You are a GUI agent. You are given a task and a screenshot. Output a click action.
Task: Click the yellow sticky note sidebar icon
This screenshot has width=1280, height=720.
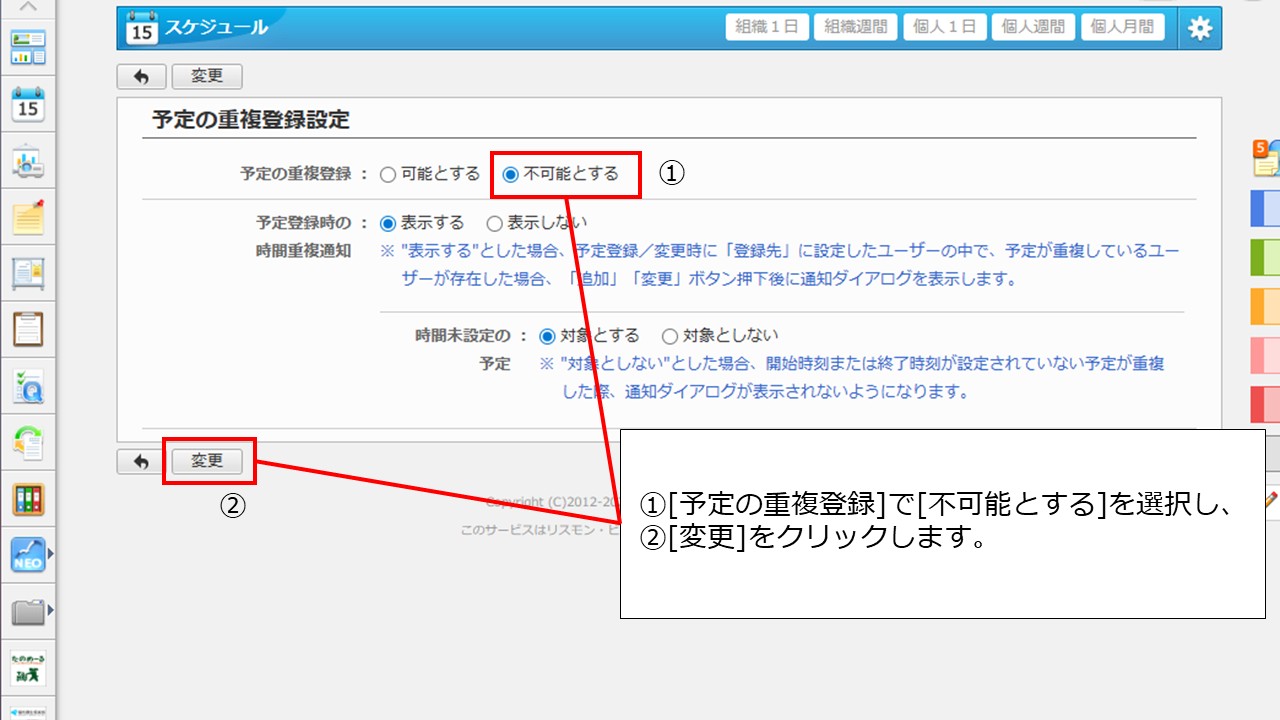pos(28,216)
